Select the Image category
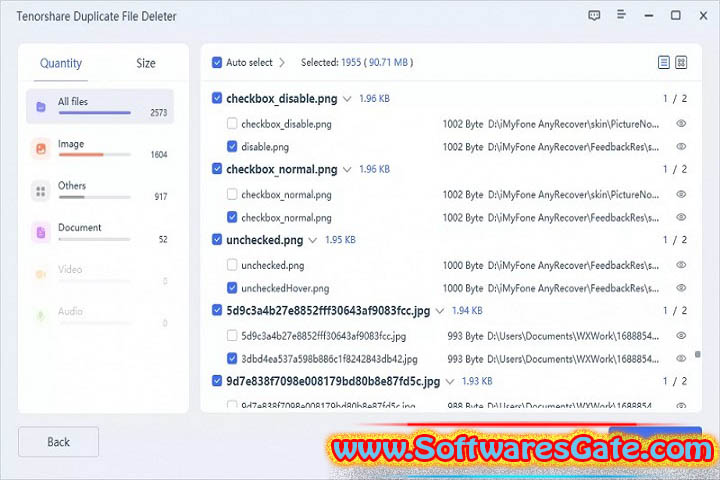Screen dimensions: 720x480 tap(100, 149)
